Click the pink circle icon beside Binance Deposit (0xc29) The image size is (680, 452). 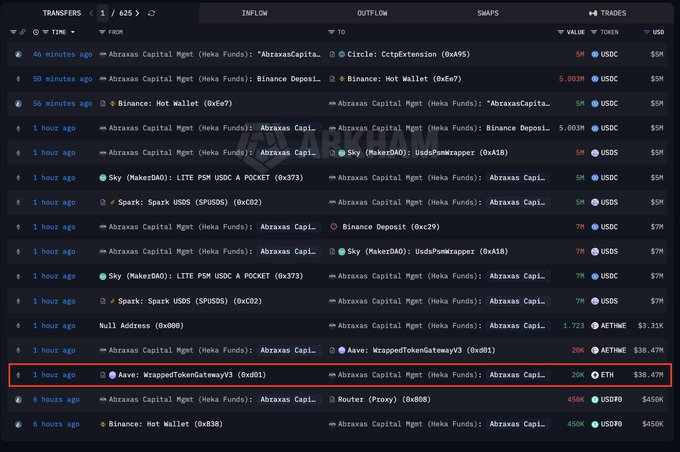[333, 227]
